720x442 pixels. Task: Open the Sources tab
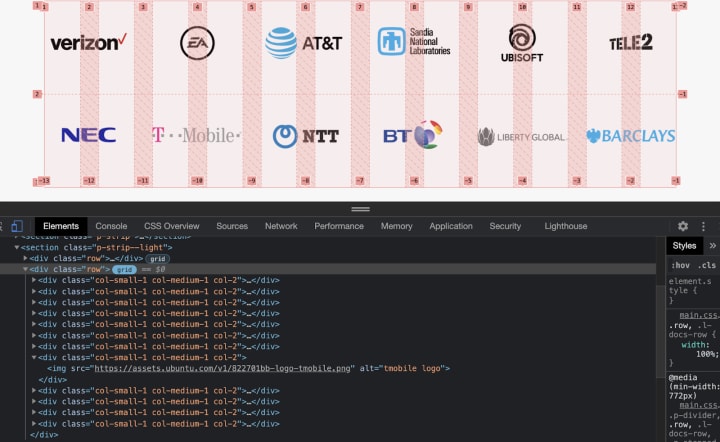pyautogui.click(x=232, y=226)
